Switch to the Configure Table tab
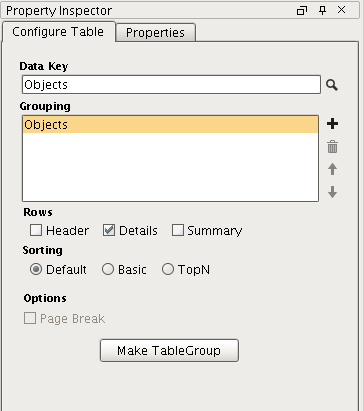This screenshot has height=411, width=364. [x=58, y=32]
